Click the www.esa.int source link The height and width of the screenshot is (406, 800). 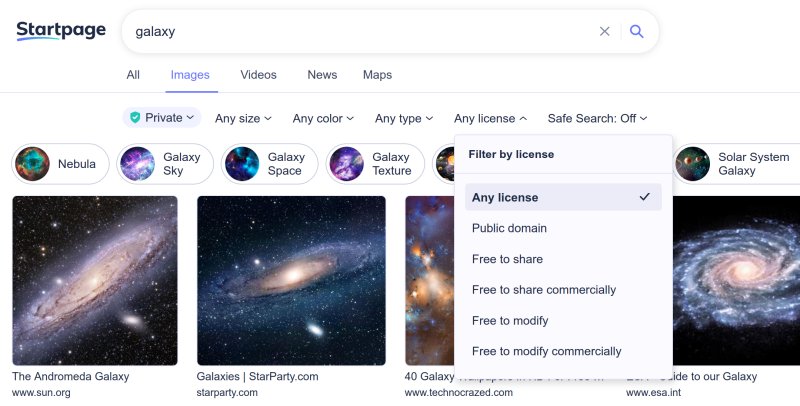pyautogui.click(x=654, y=393)
